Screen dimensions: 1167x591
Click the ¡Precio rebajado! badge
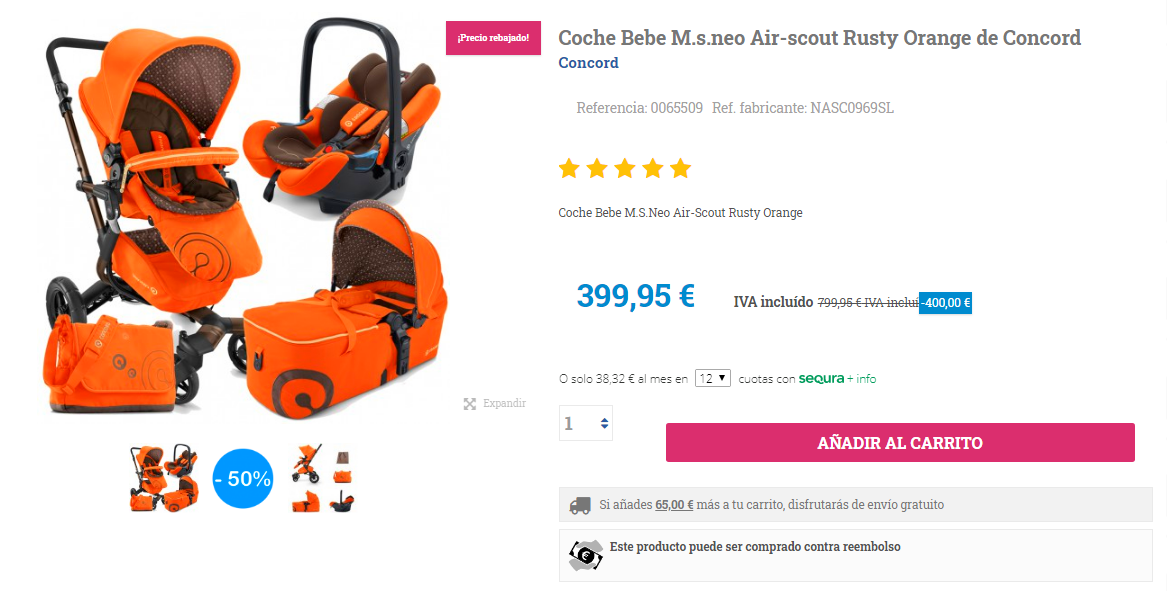point(493,38)
